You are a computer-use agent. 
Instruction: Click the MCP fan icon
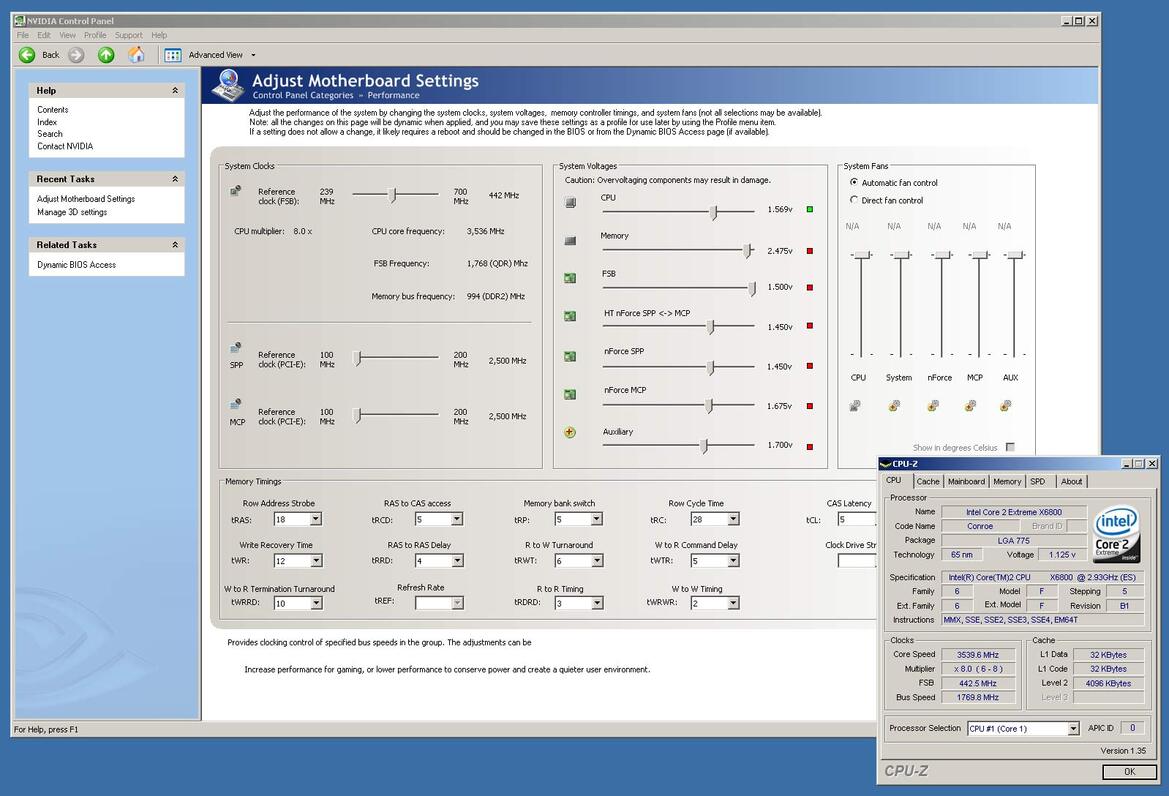970,405
